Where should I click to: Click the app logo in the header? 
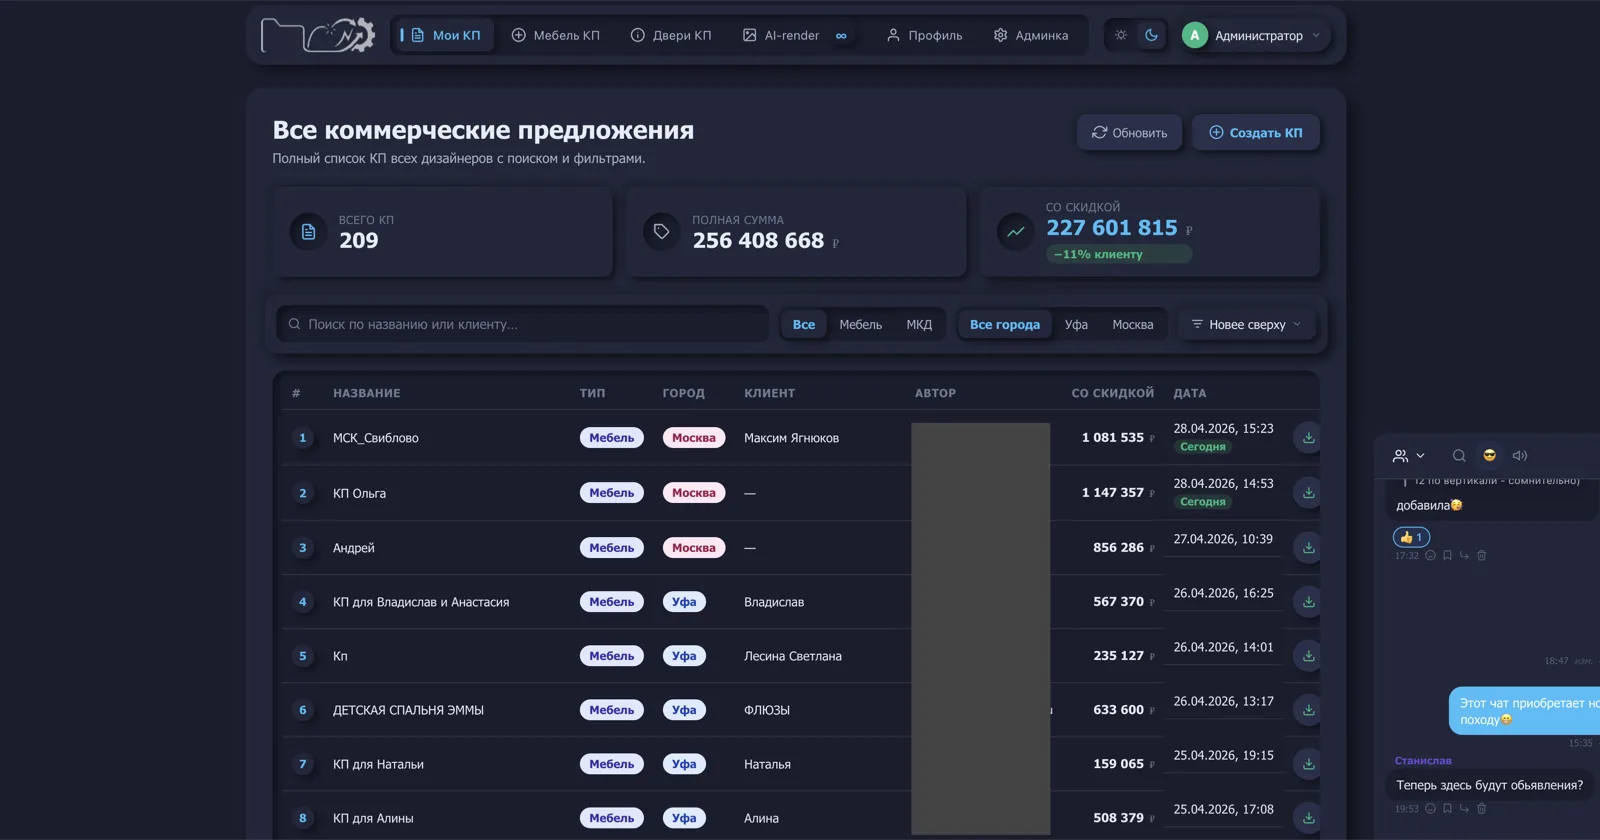(318, 35)
